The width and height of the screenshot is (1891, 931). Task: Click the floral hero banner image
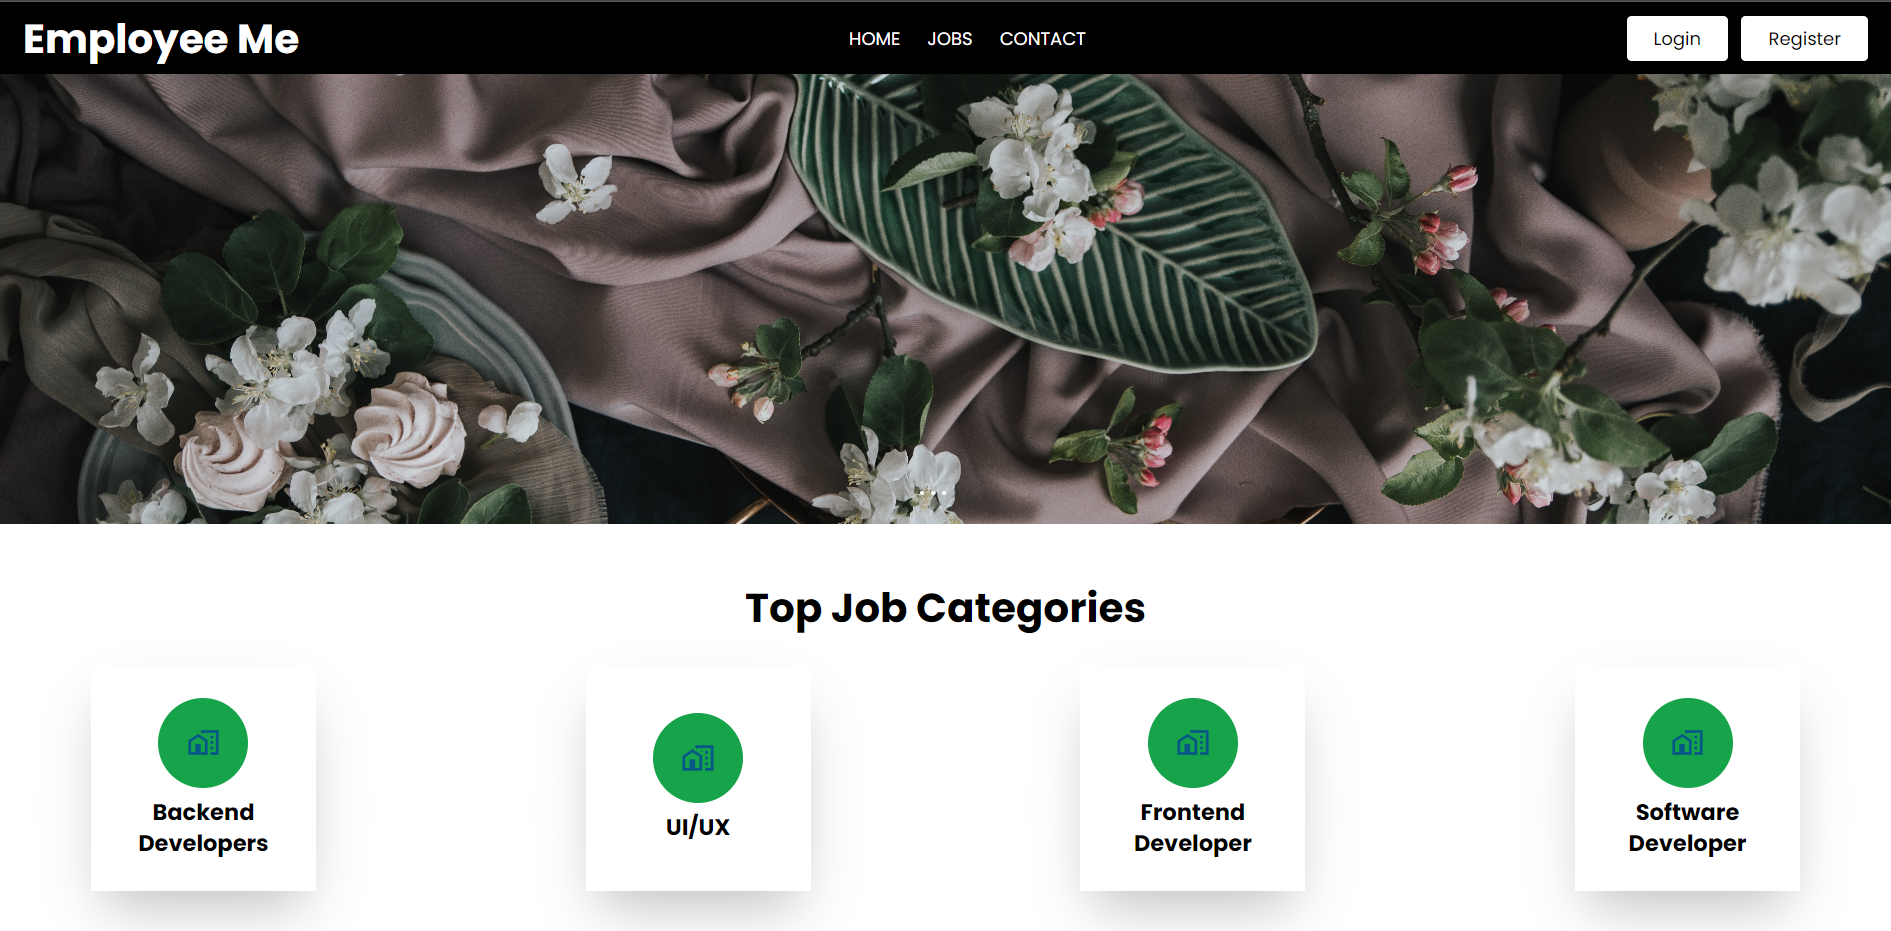(x=945, y=299)
